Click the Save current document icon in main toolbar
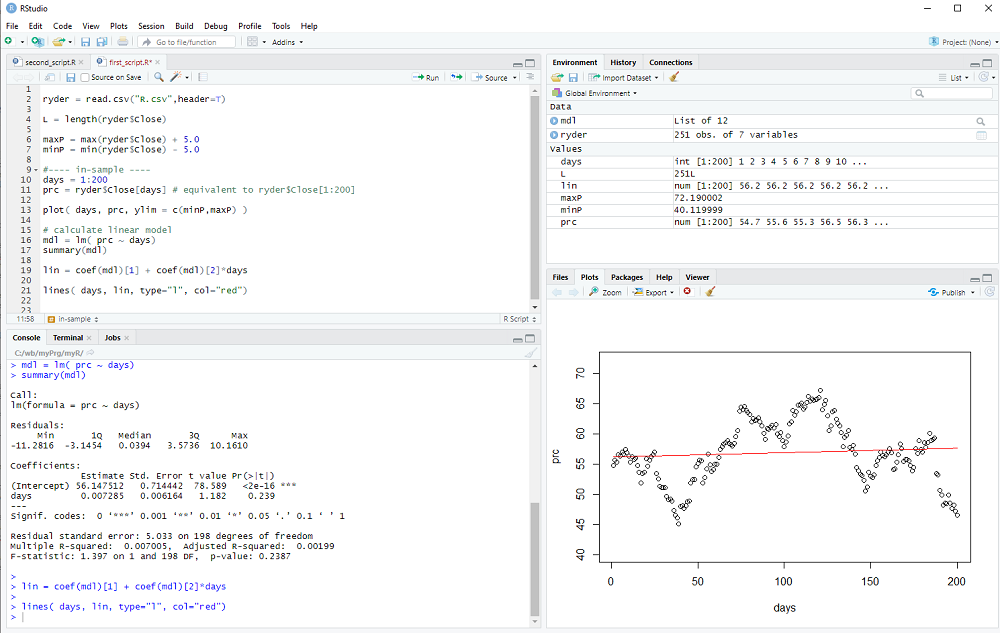 (85, 41)
